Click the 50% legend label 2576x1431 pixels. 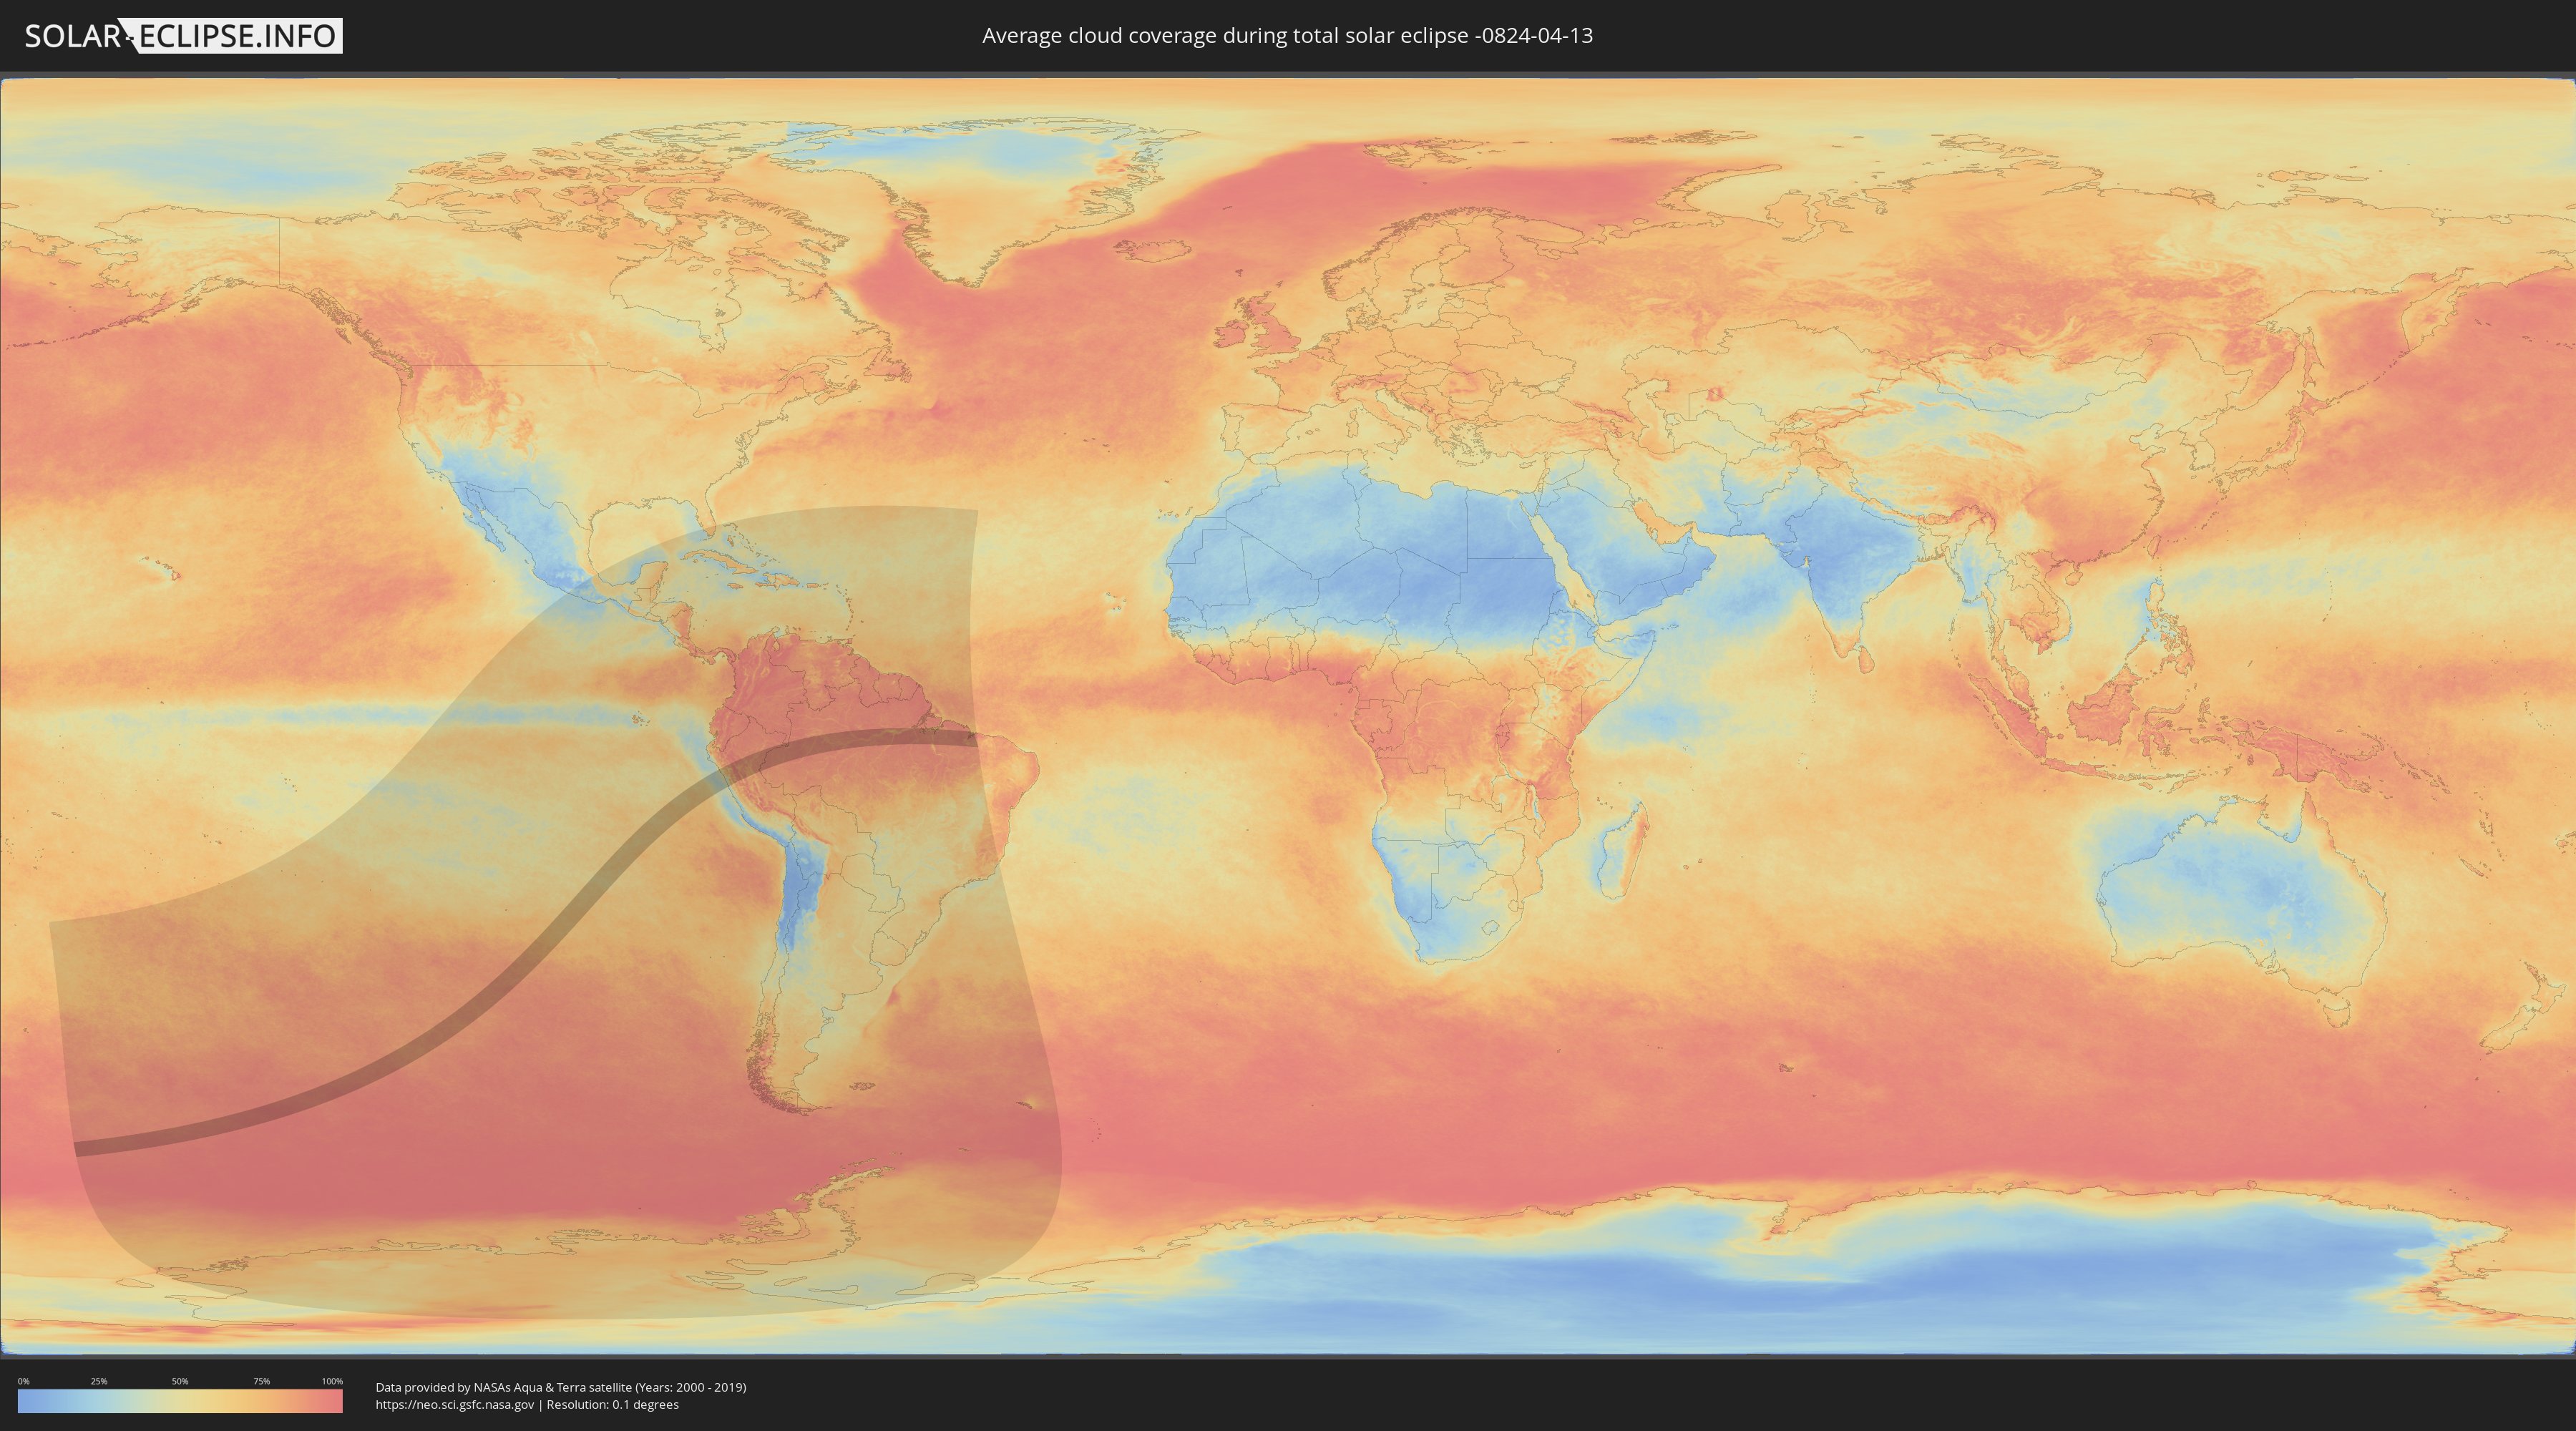[x=180, y=1381]
